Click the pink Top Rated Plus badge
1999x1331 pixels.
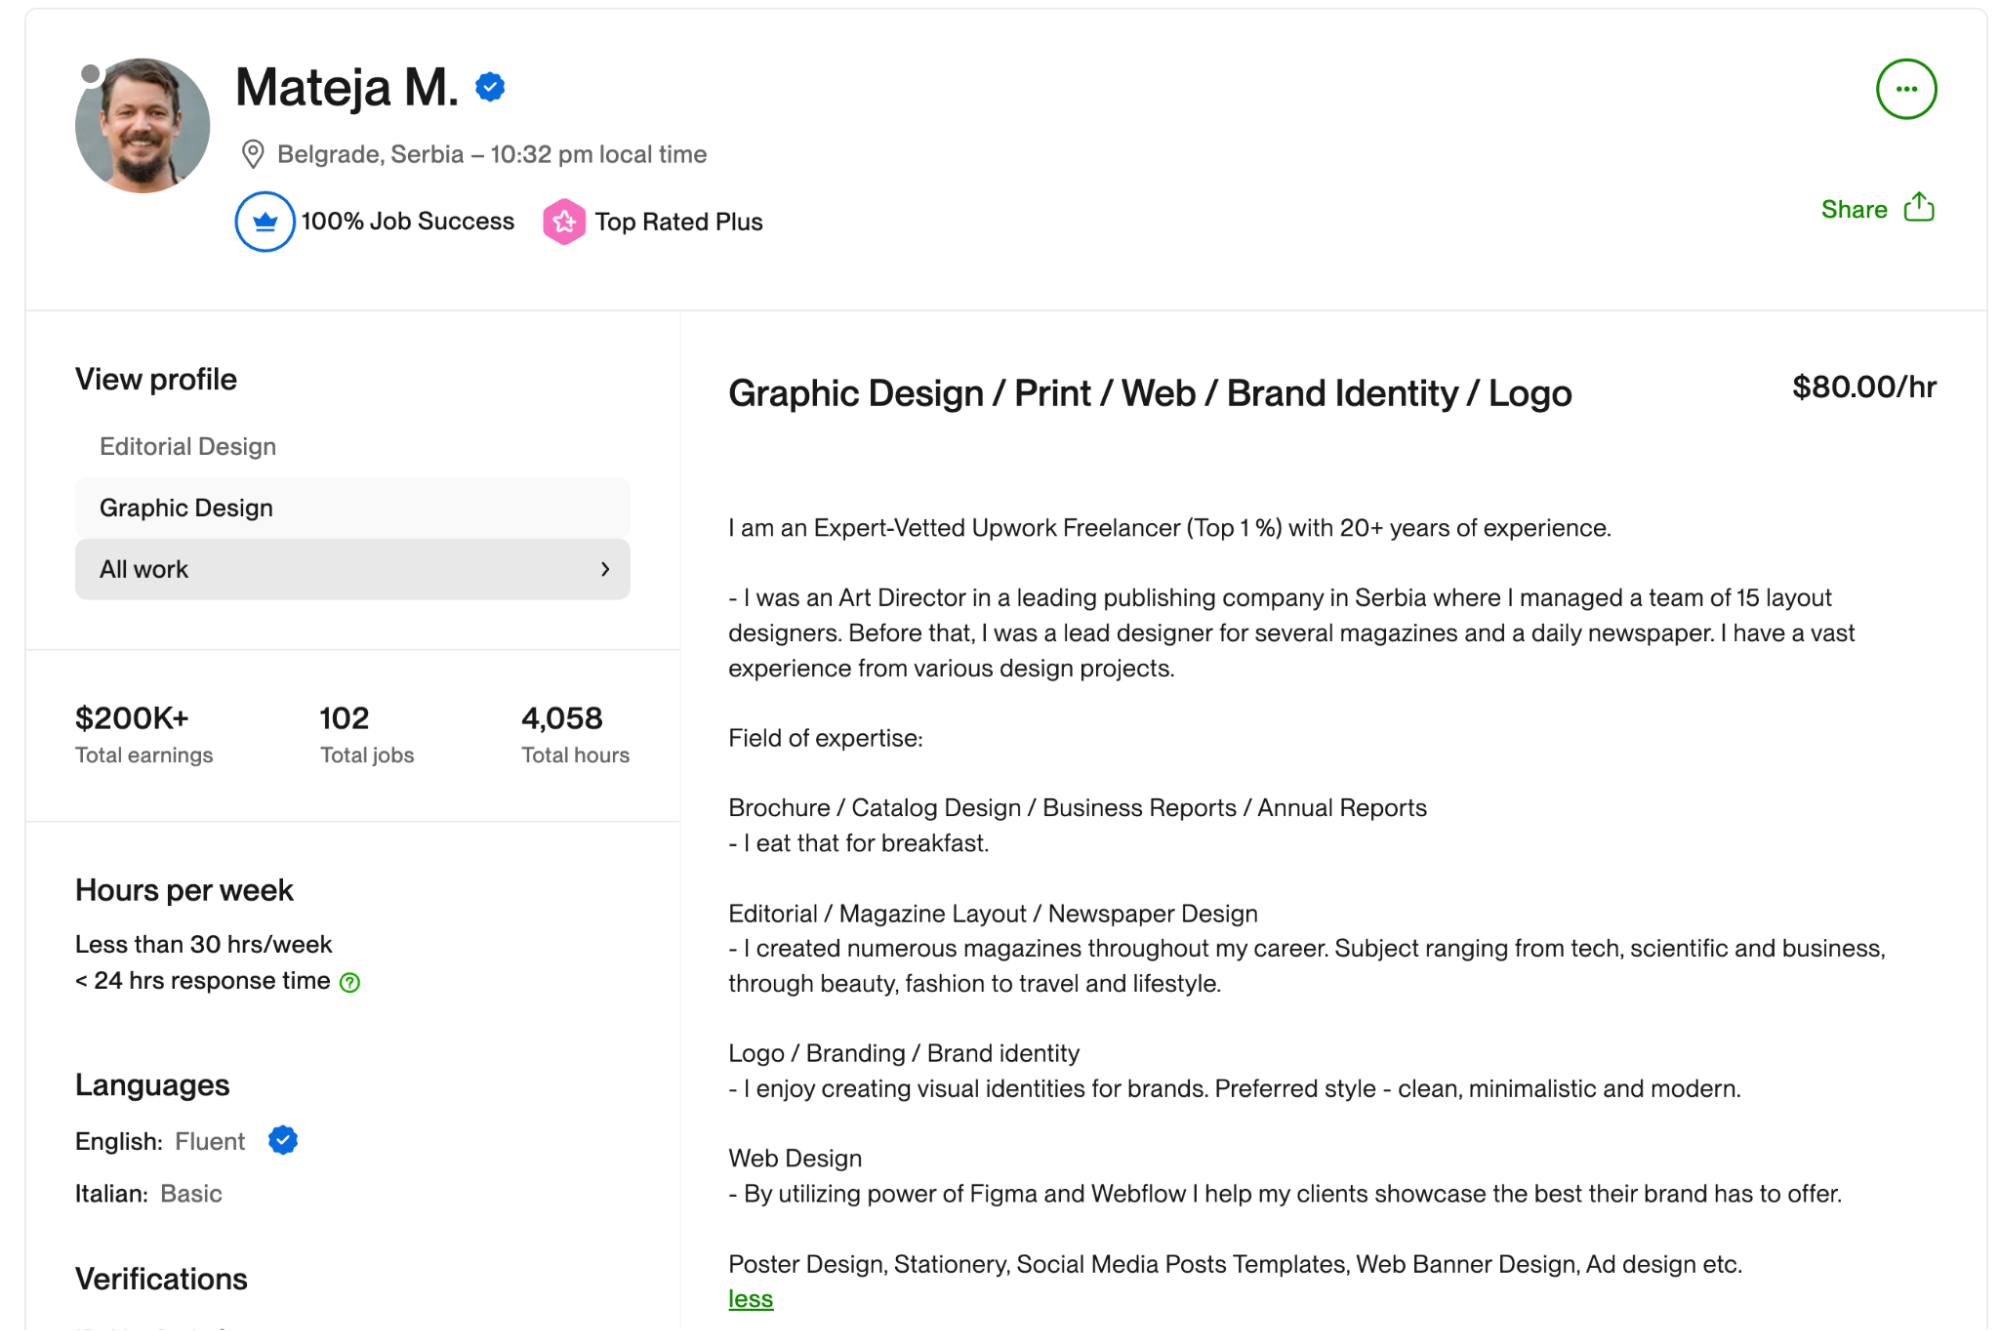coord(564,221)
